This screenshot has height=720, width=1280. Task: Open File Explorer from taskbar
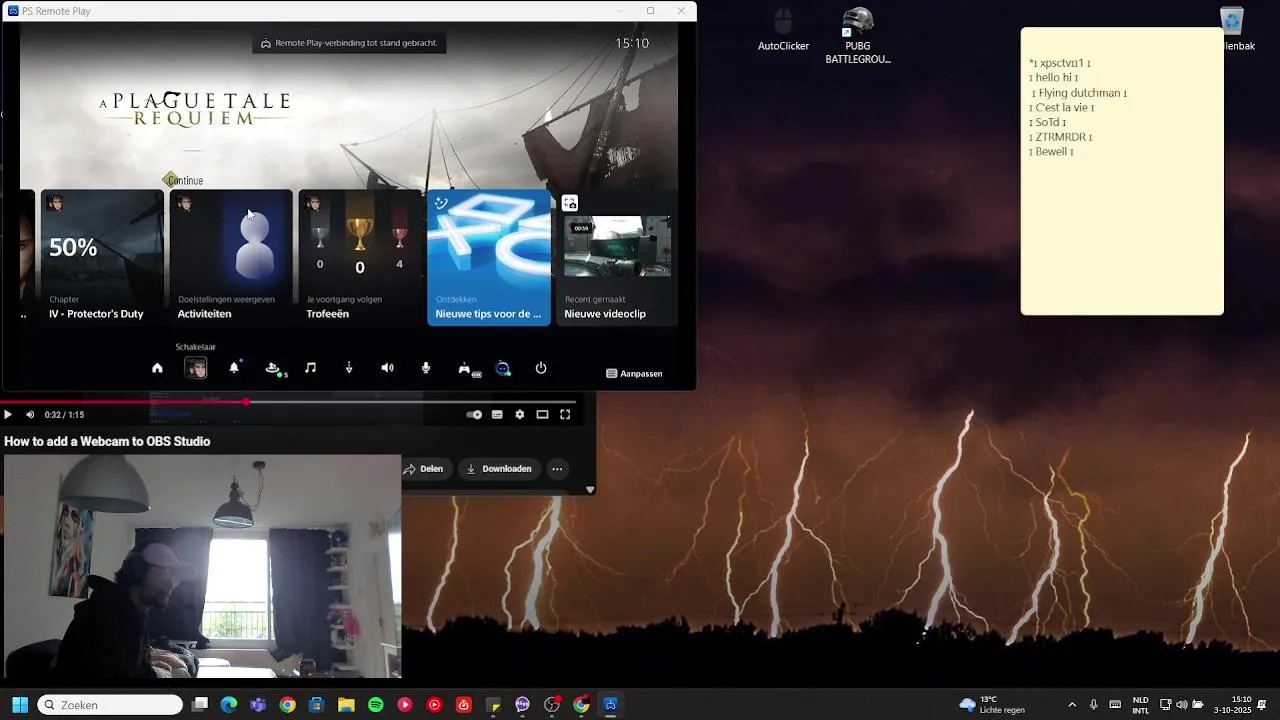pos(346,705)
